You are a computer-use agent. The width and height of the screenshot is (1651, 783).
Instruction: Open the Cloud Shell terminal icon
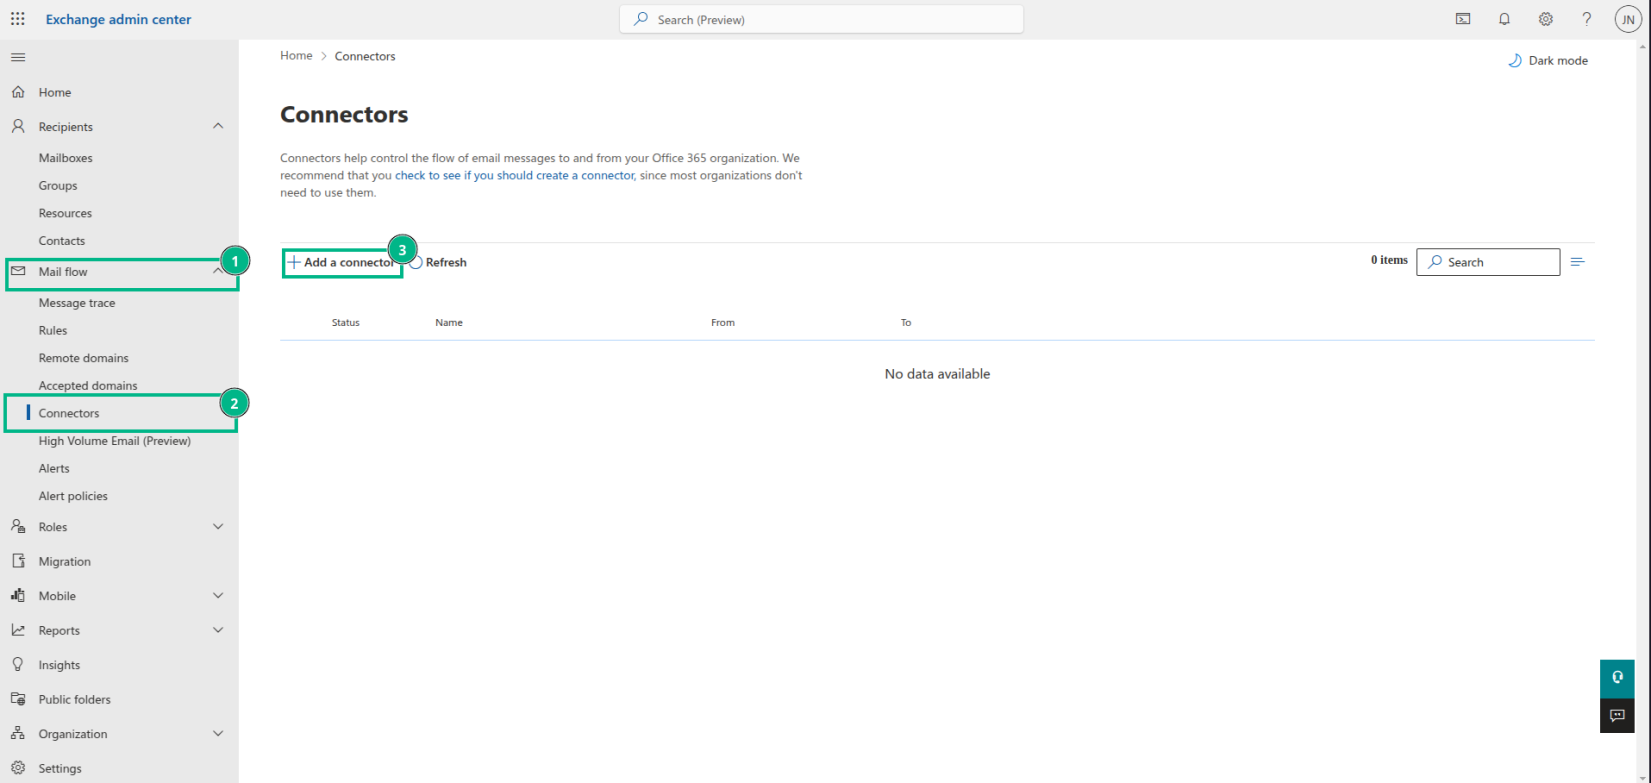coord(1463,19)
